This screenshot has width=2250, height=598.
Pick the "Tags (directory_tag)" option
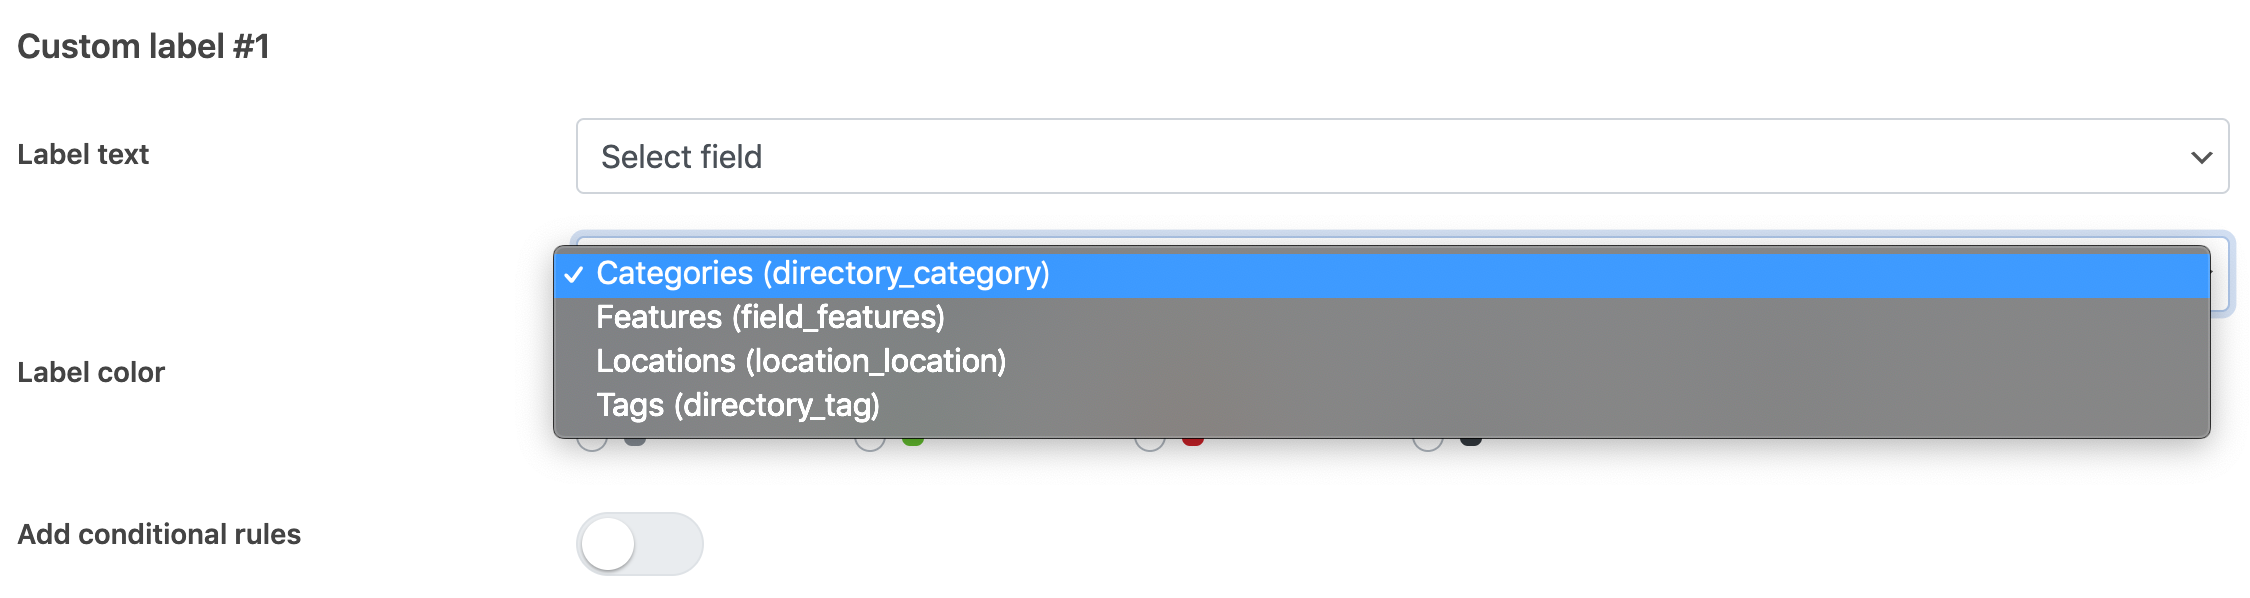737,406
